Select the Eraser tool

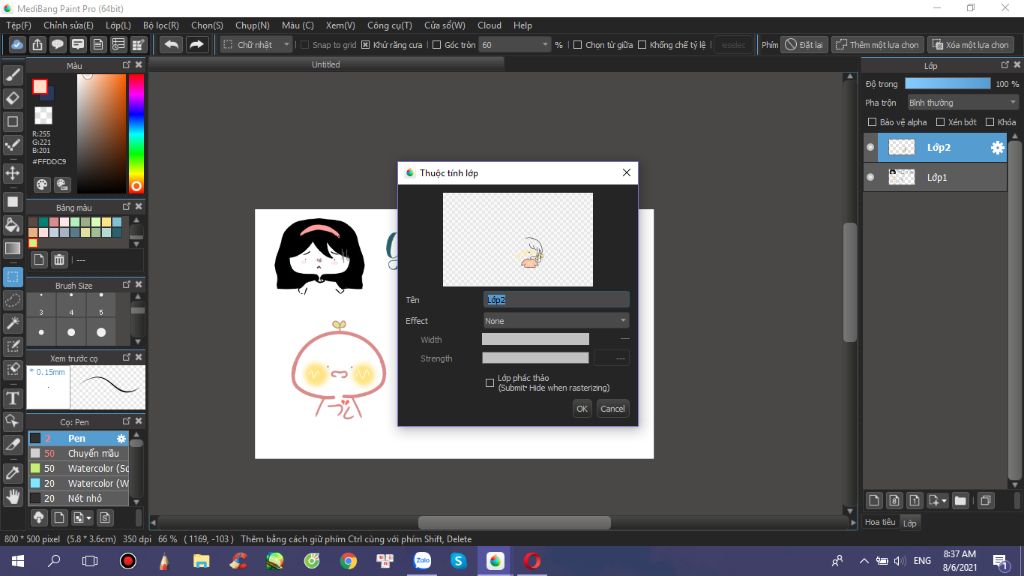12,99
